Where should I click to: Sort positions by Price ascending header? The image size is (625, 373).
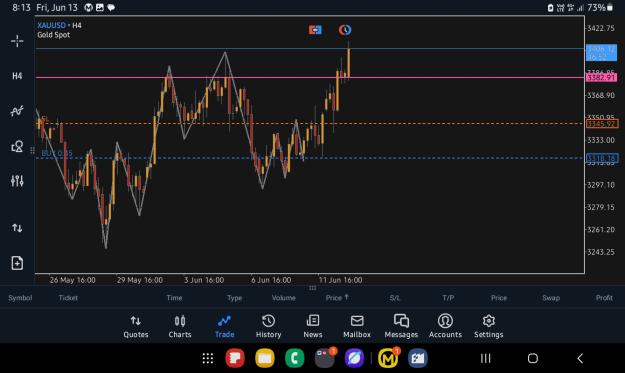pos(337,298)
